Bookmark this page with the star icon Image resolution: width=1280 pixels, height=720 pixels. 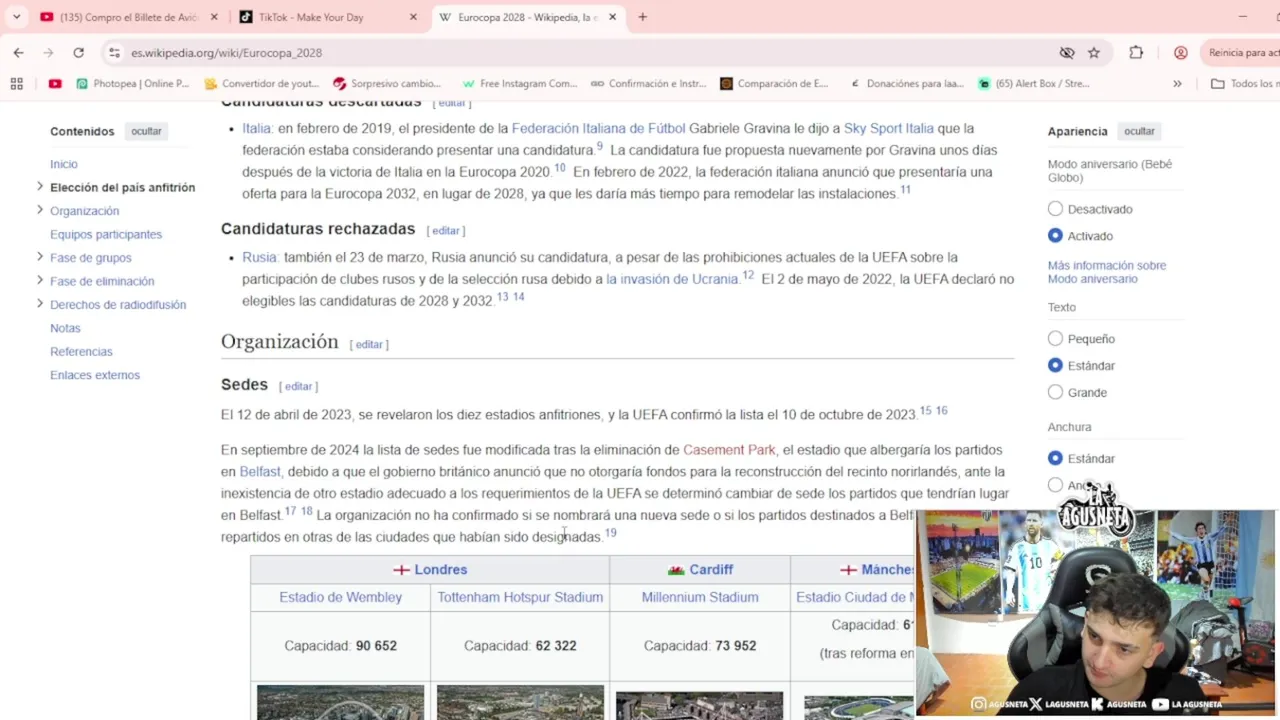click(1094, 53)
